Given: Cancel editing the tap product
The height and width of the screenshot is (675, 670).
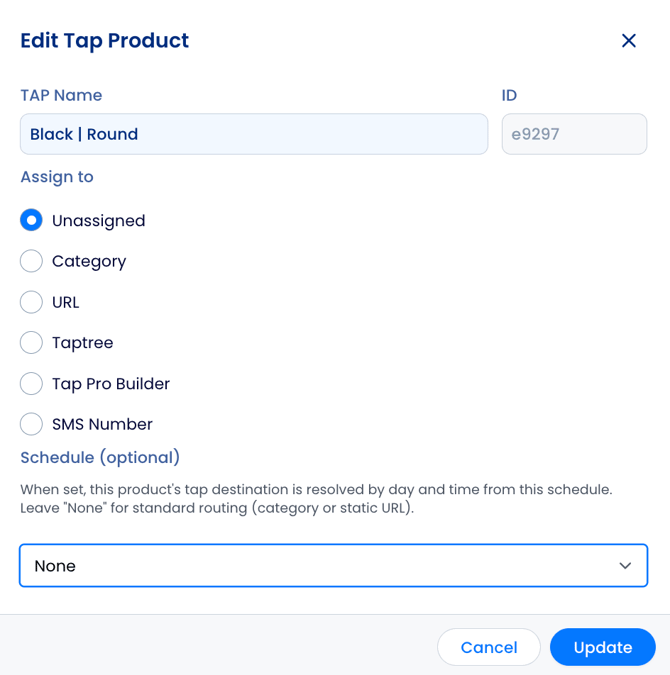Looking at the screenshot, I should (489, 647).
